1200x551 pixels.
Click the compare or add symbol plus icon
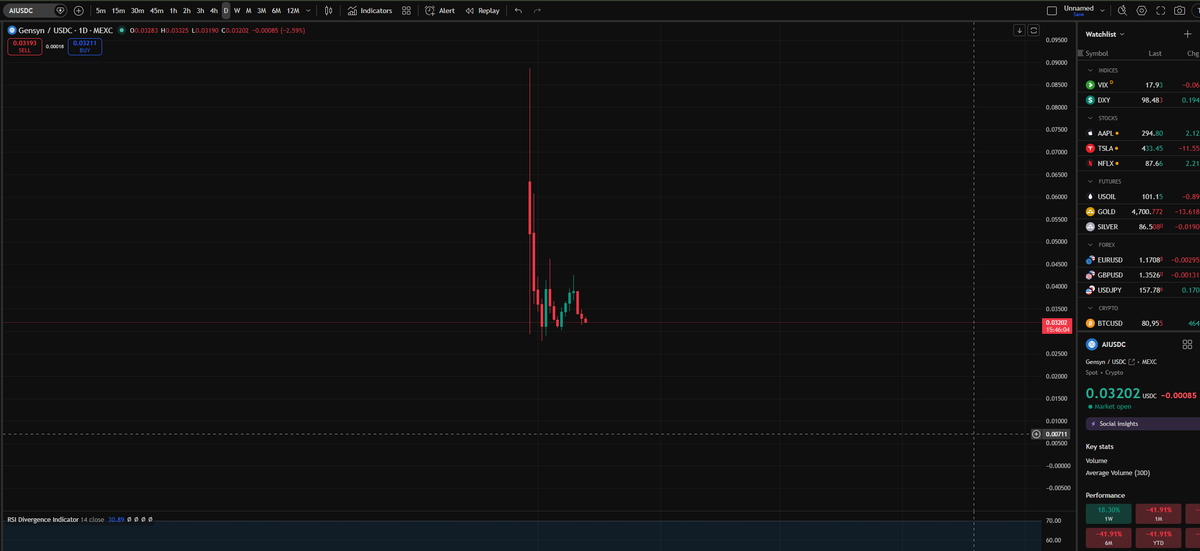tap(78, 10)
